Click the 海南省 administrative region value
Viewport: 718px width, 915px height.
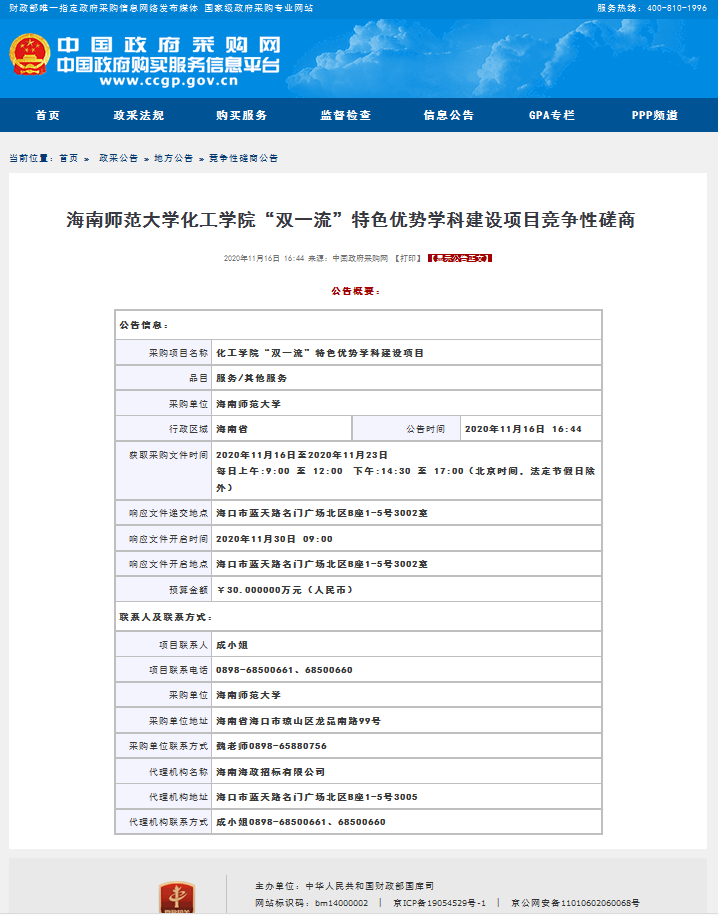point(232,429)
